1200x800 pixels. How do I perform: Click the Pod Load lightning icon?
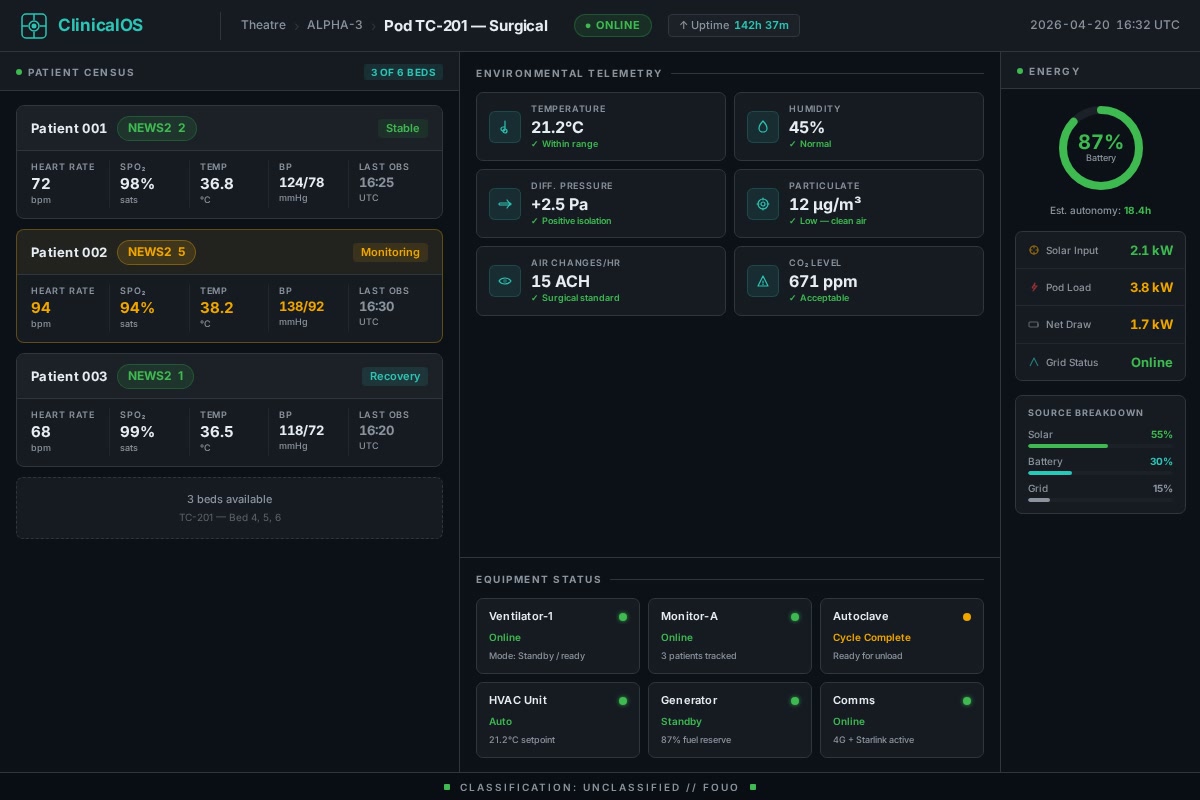(1034, 287)
